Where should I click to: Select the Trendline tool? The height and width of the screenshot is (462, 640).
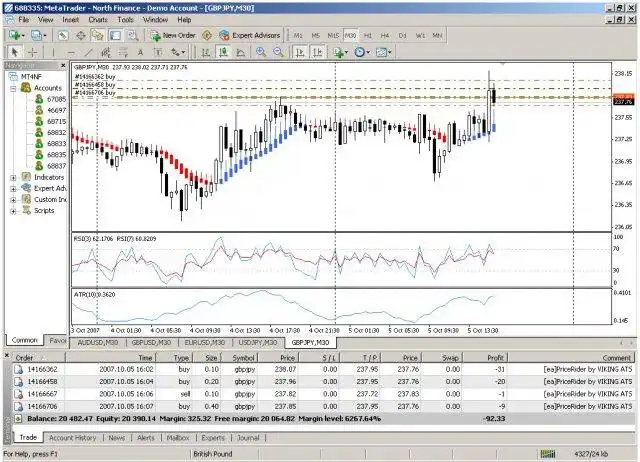tap(88, 52)
